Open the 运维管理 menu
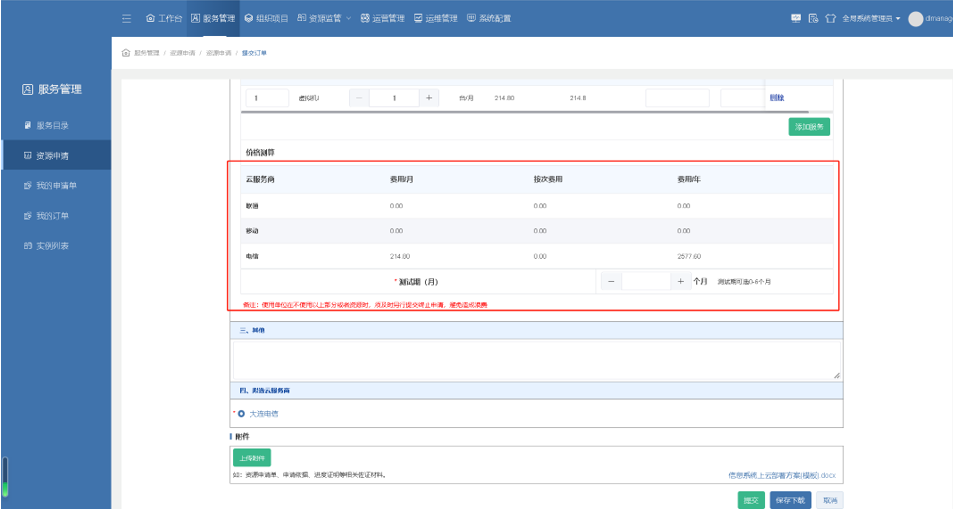This screenshot has width=953, height=509. click(x=436, y=18)
